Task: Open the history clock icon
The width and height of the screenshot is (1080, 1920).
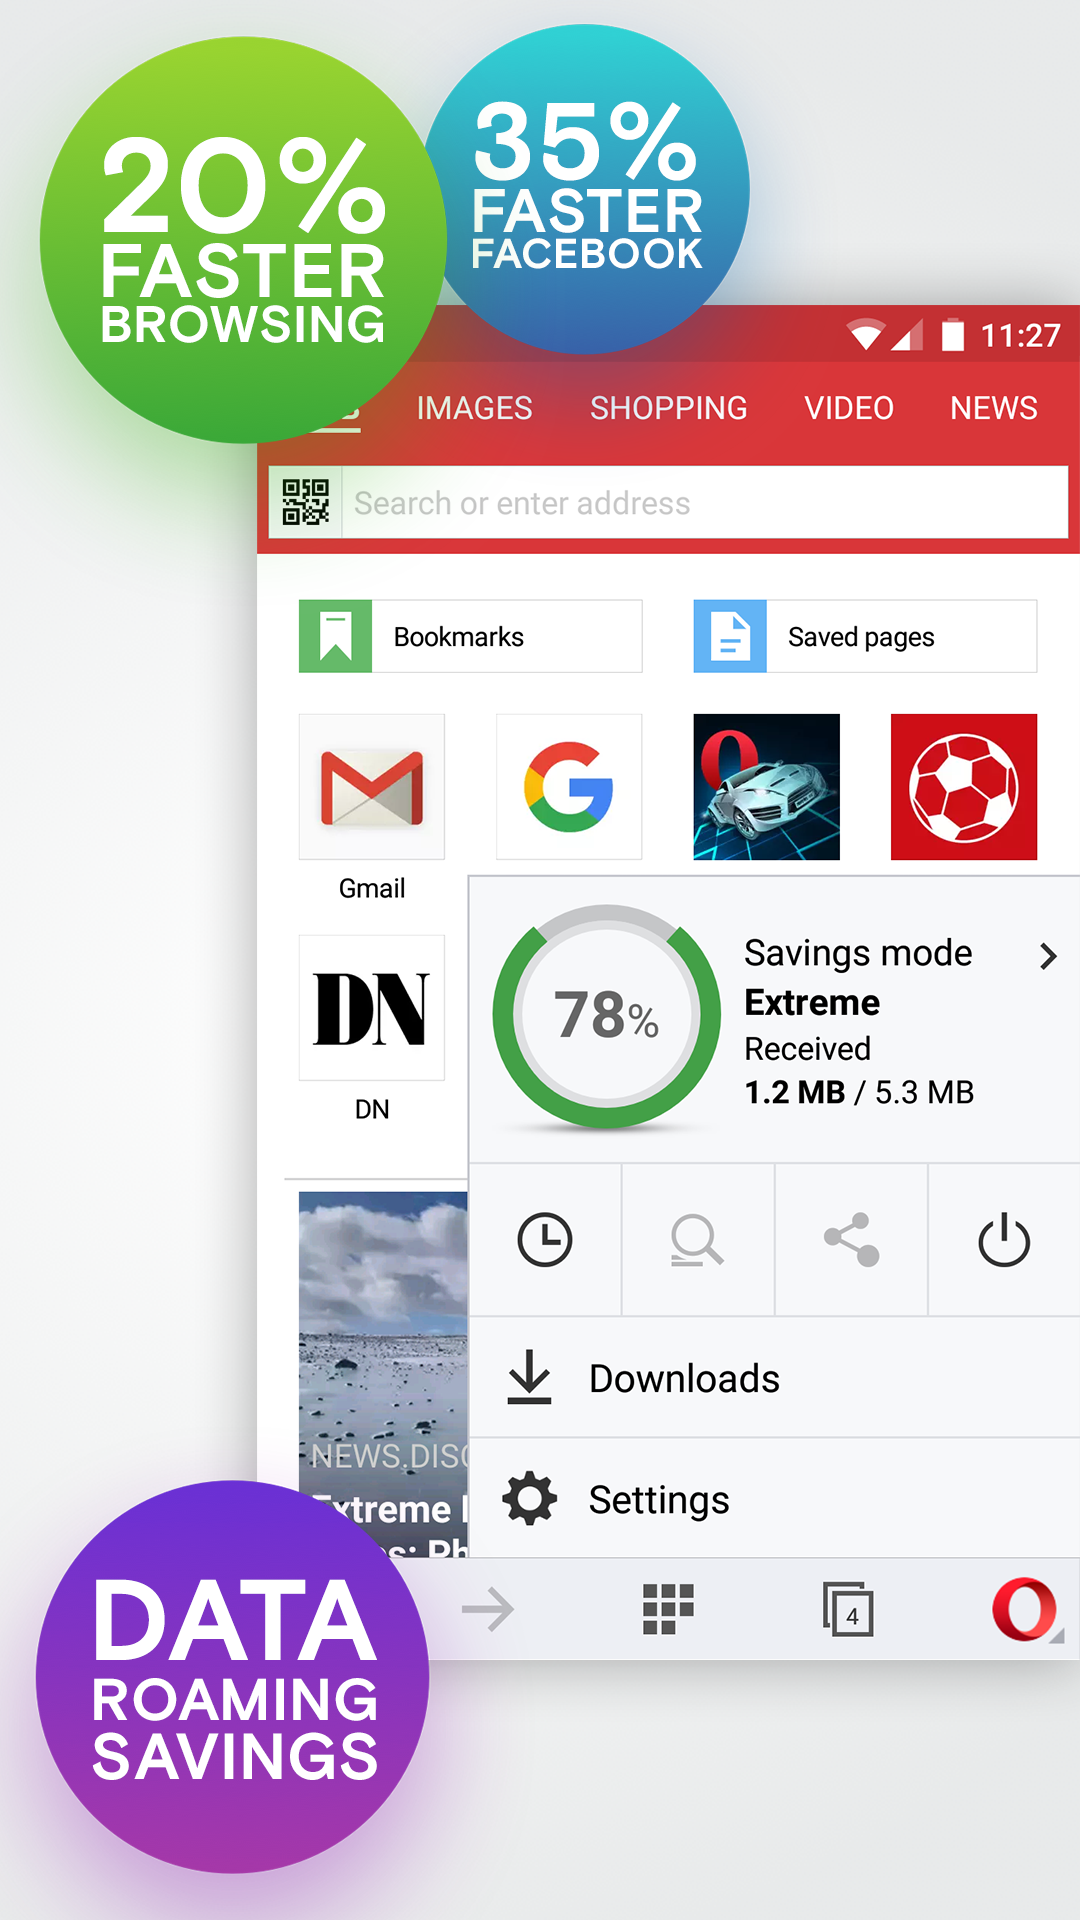Action: [545, 1240]
